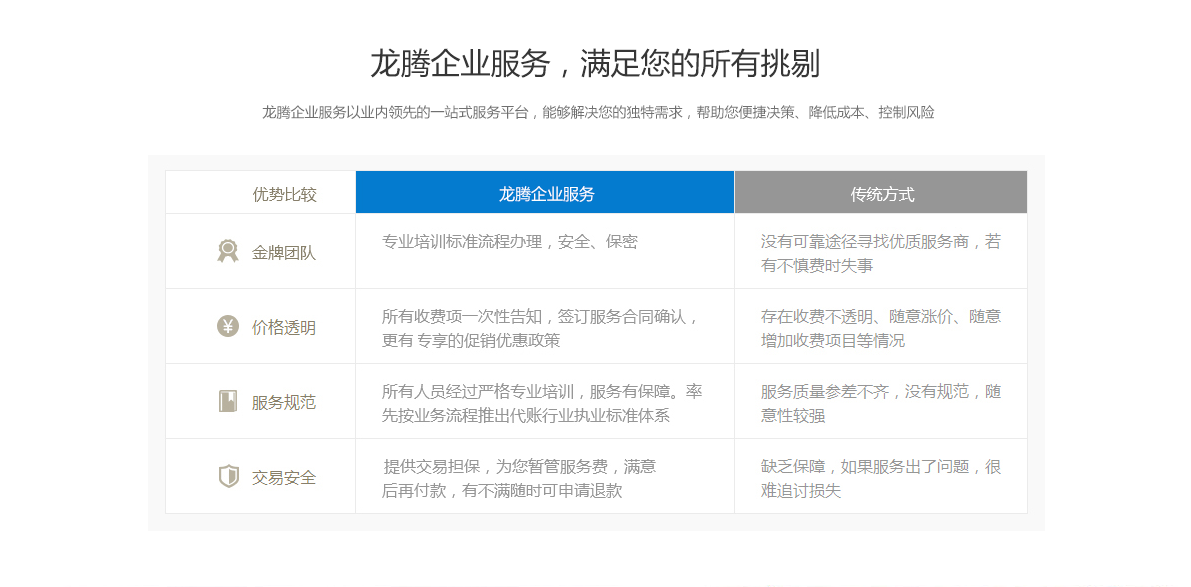Screen dimensions: 1191x587
Task: Click the 价格透明 row label
Action: 283,328
